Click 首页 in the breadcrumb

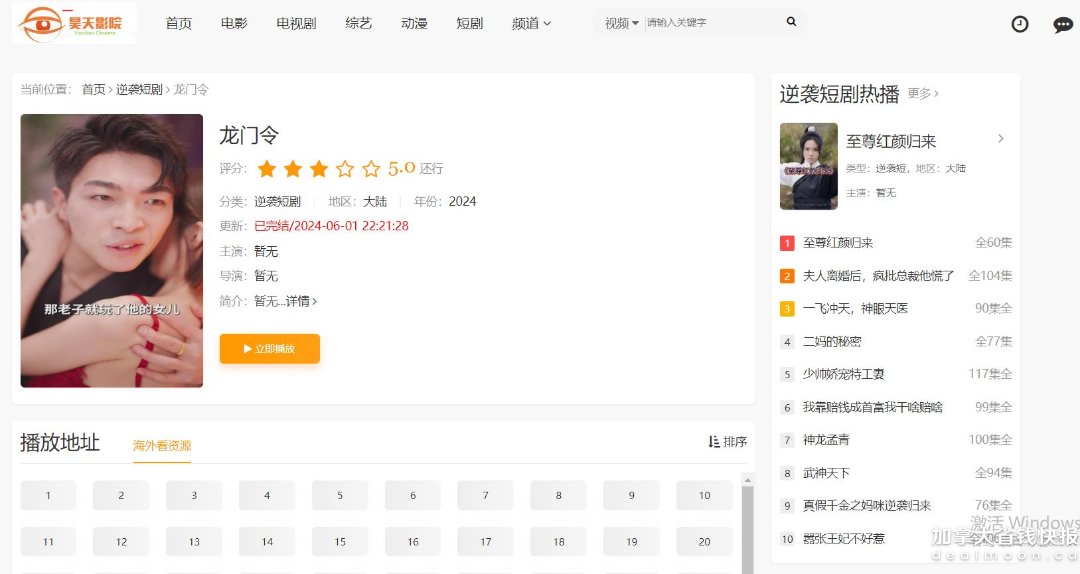coord(94,90)
